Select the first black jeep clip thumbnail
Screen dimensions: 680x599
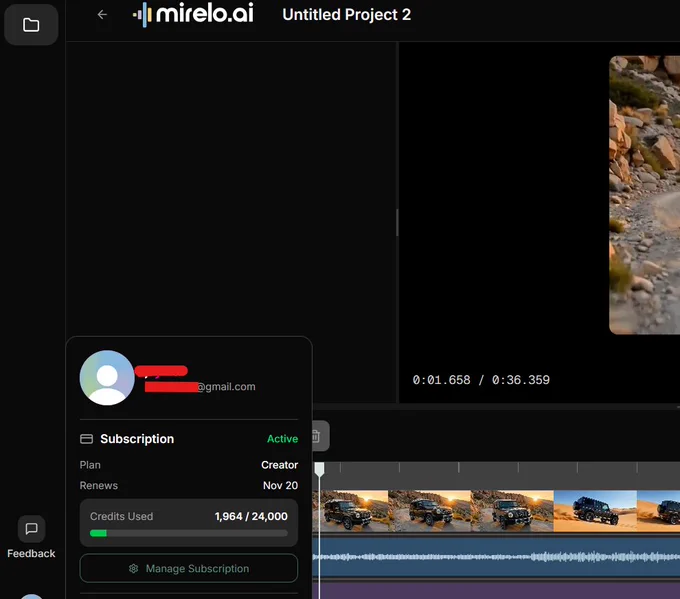click(351, 510)
